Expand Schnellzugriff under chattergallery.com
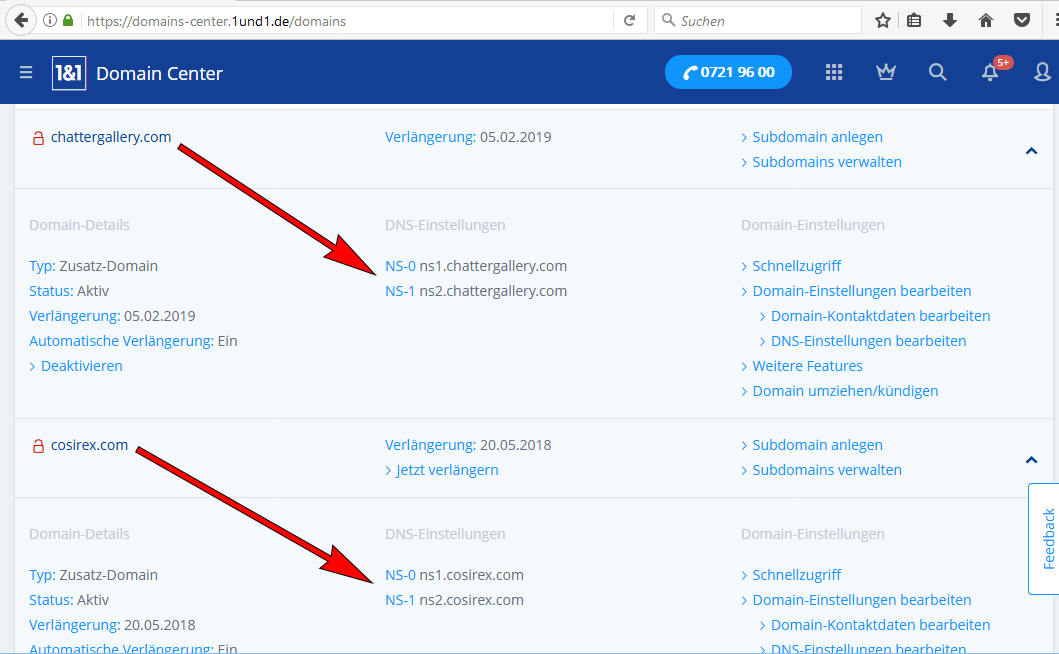 (x=796, y=266)
